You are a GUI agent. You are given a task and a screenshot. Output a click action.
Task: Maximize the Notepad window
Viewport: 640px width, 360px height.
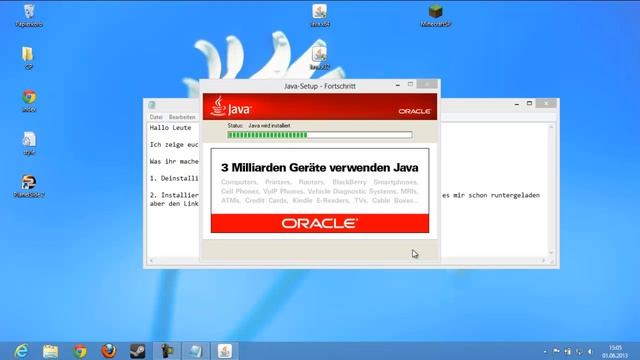pyautogui.click(x=529, y=104)
